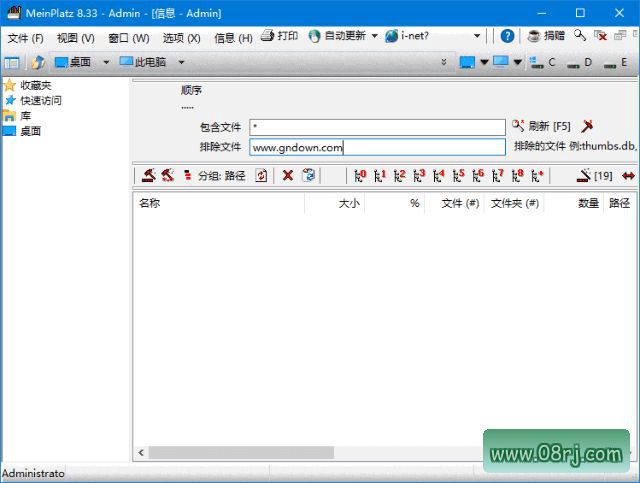Click the 桌面 address breadcrumb
The width and height of the screenshot is (640, 483).
click(73, 62)
